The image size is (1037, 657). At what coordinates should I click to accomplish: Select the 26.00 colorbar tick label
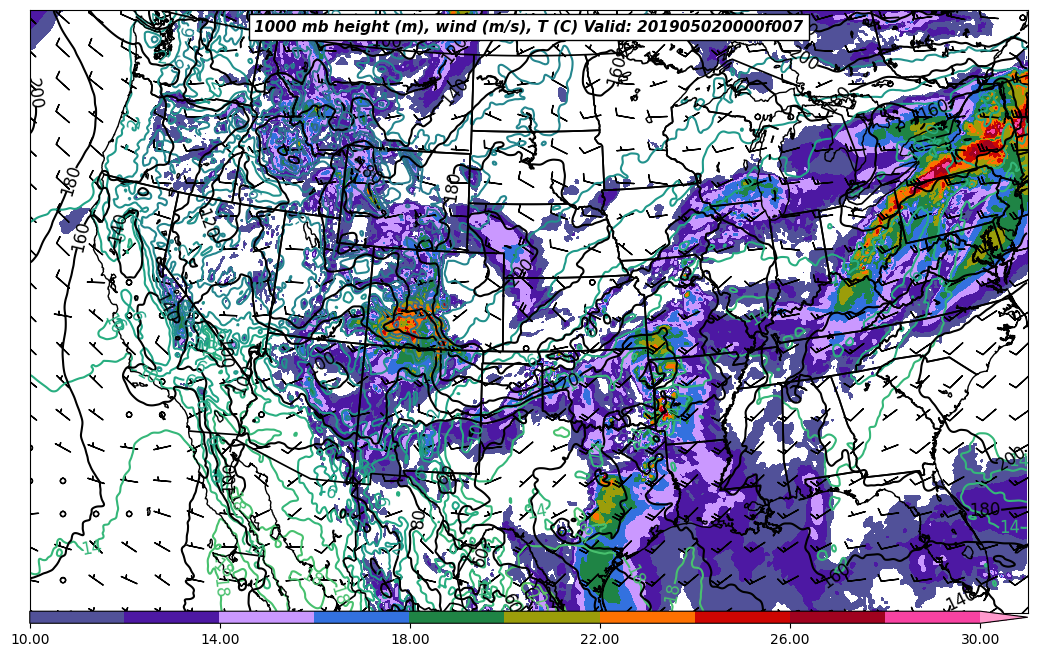(790, 638)
